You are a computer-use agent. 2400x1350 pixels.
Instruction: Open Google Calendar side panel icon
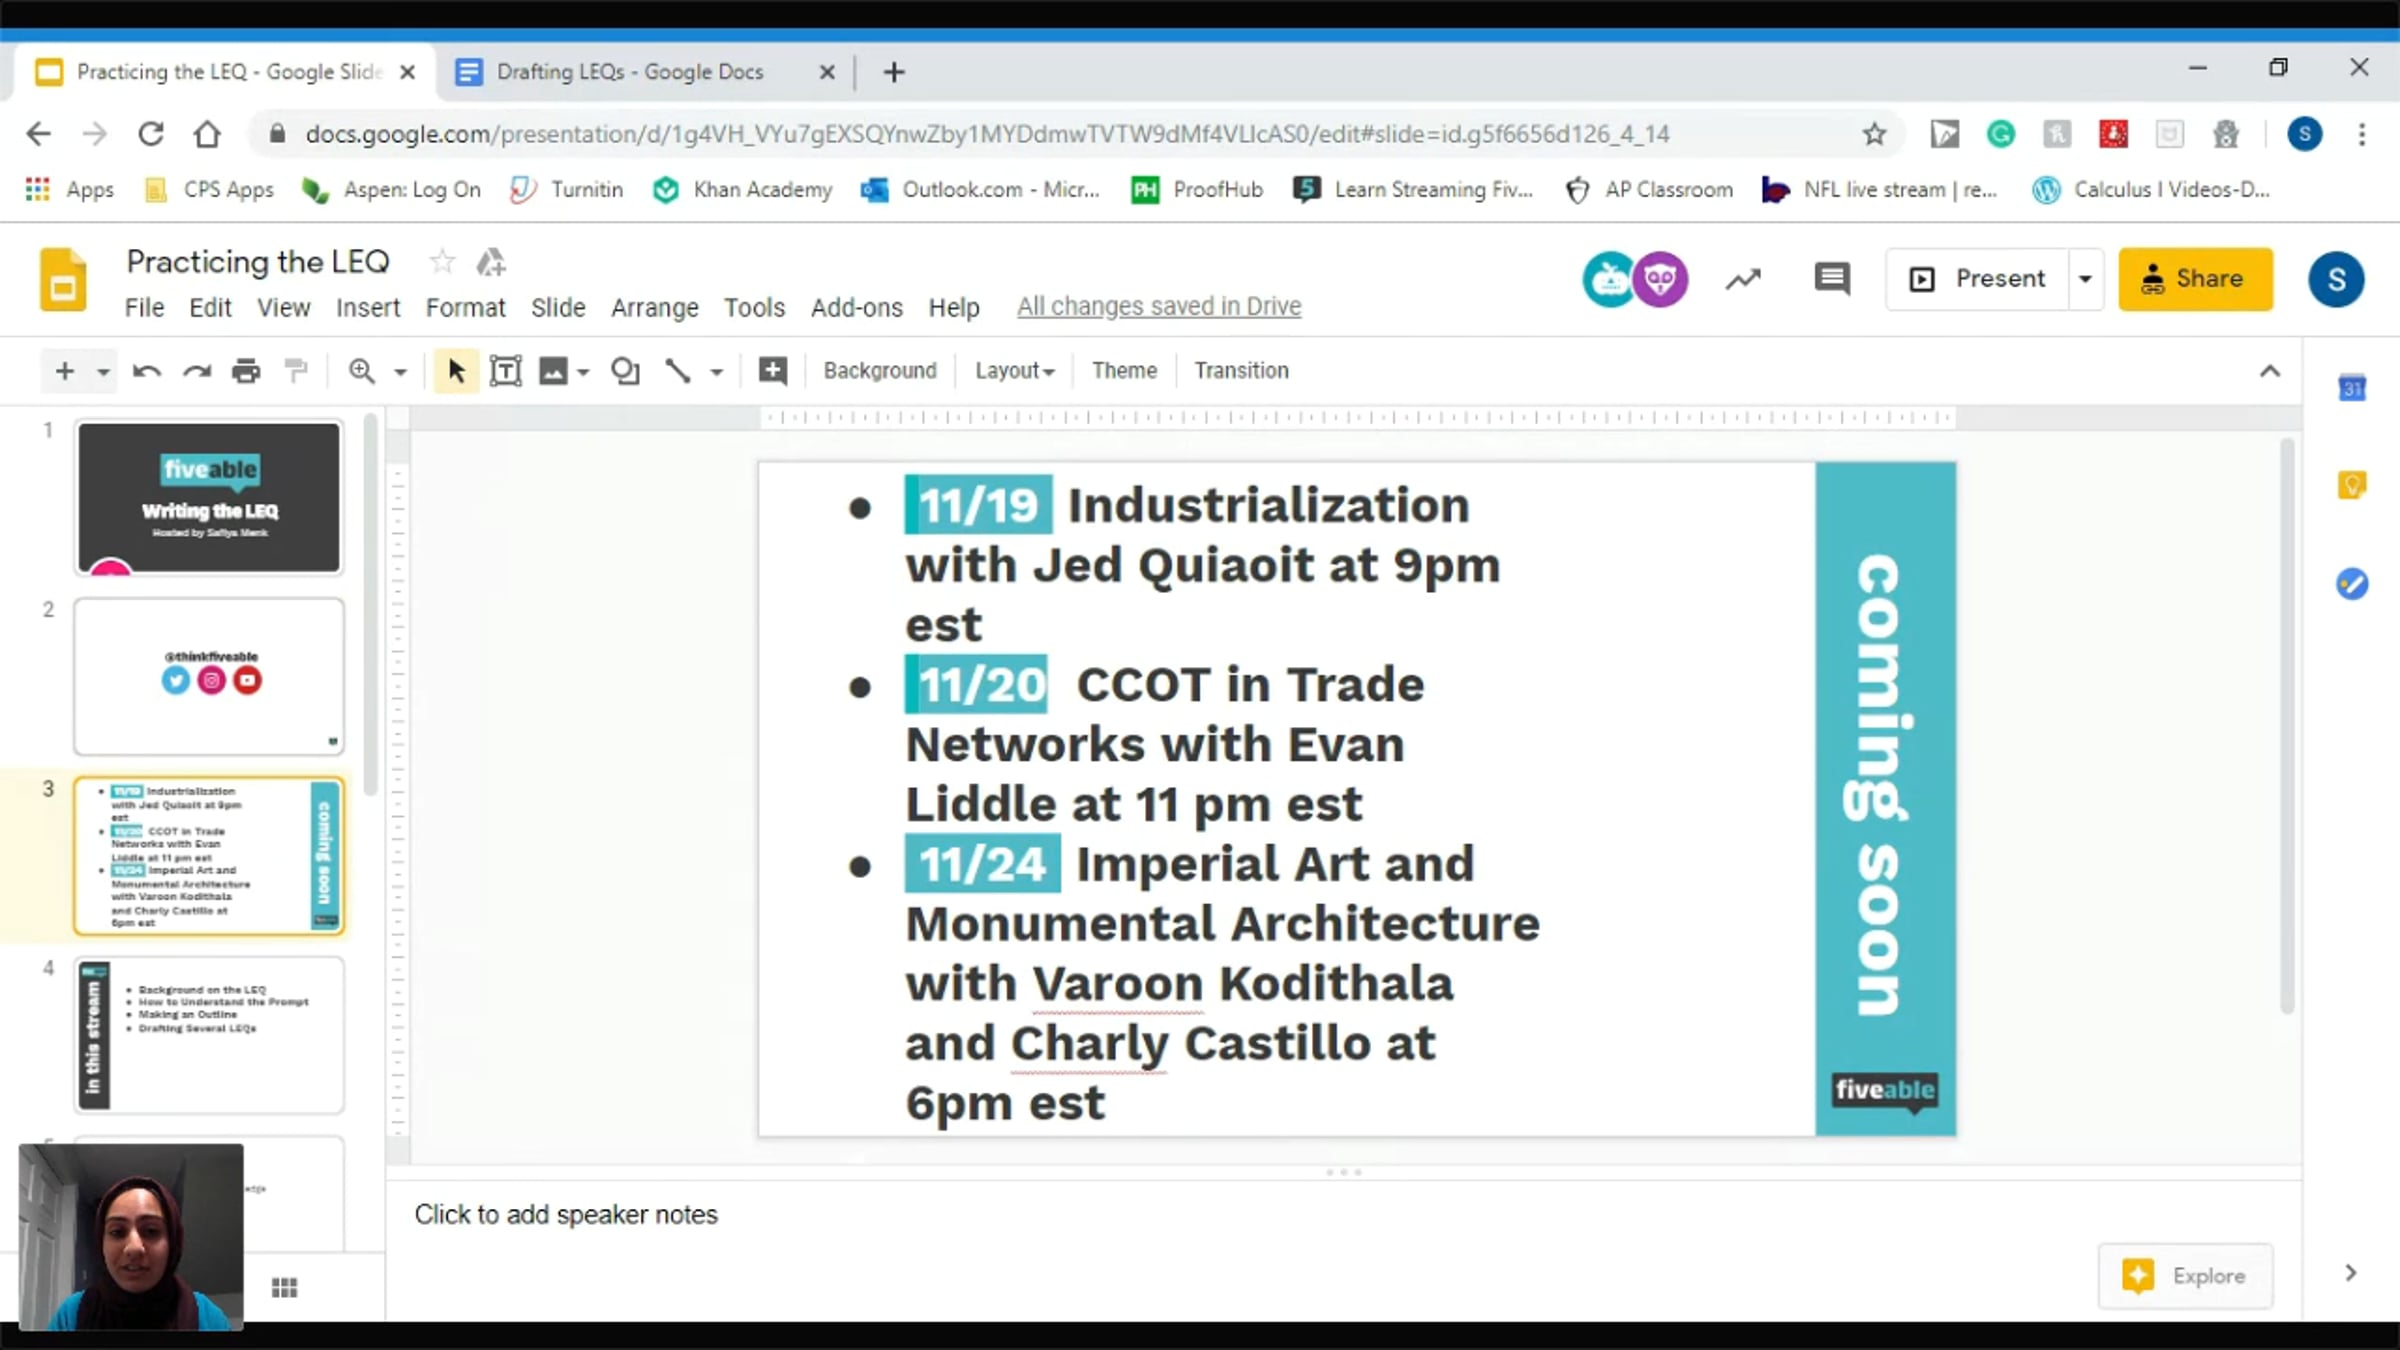pos(2352,388)
